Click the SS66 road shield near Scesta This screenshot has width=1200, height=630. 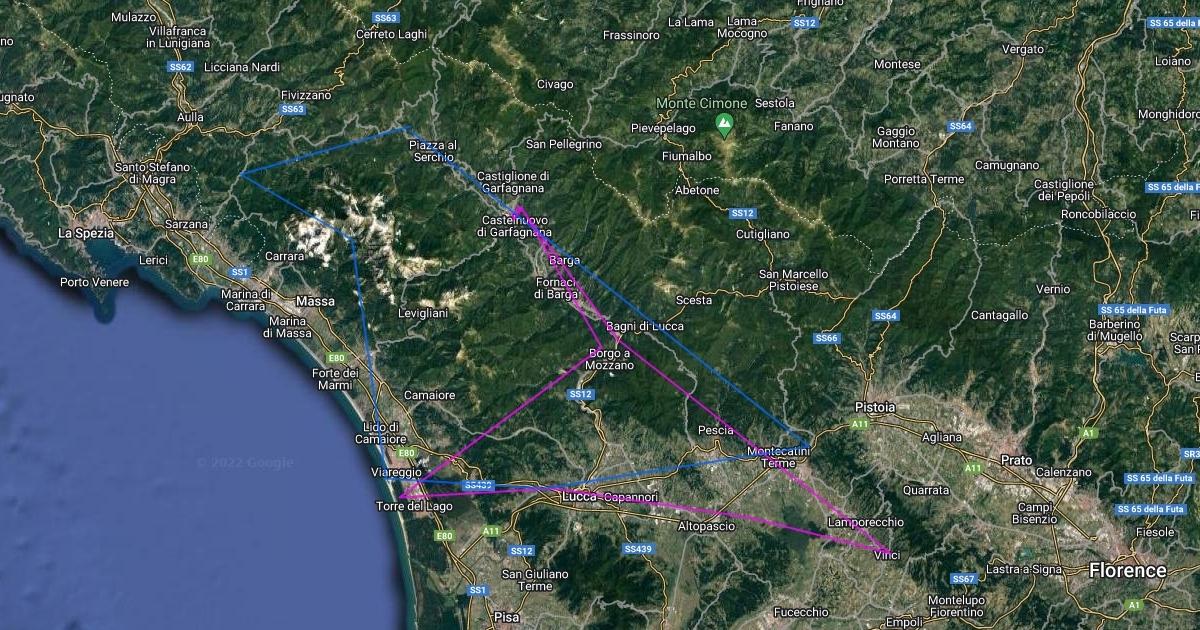(x=826, y=339)
